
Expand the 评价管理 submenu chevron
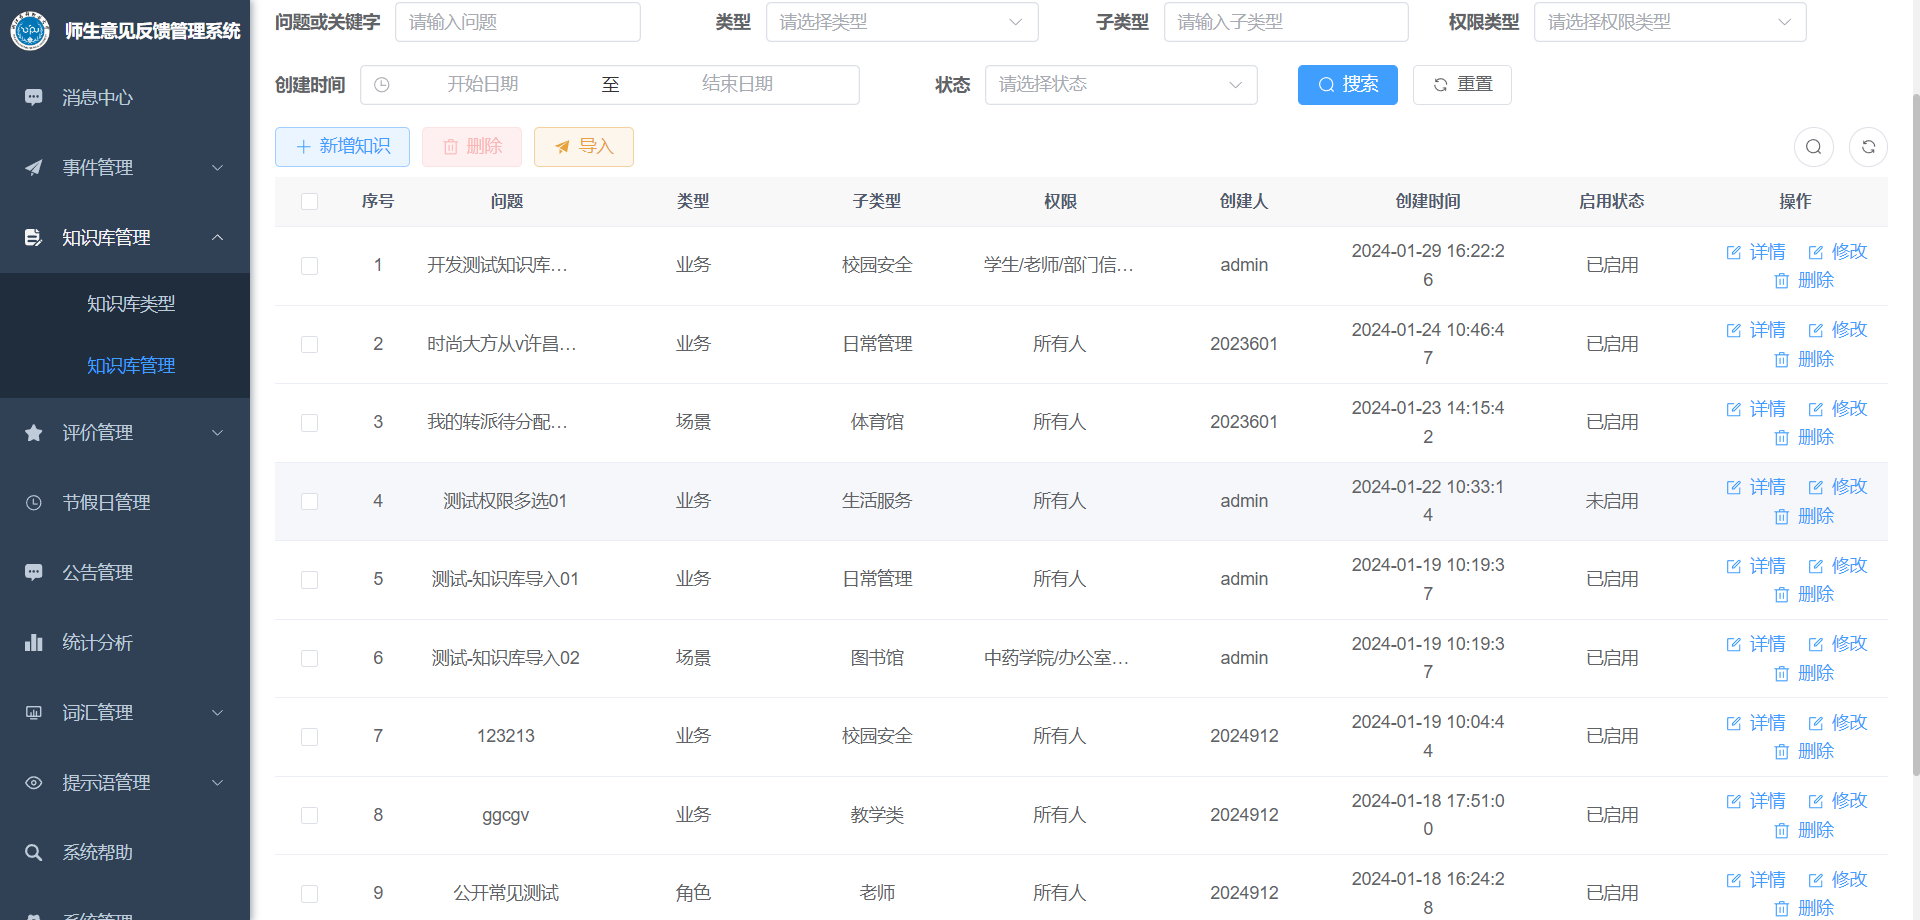217,432
